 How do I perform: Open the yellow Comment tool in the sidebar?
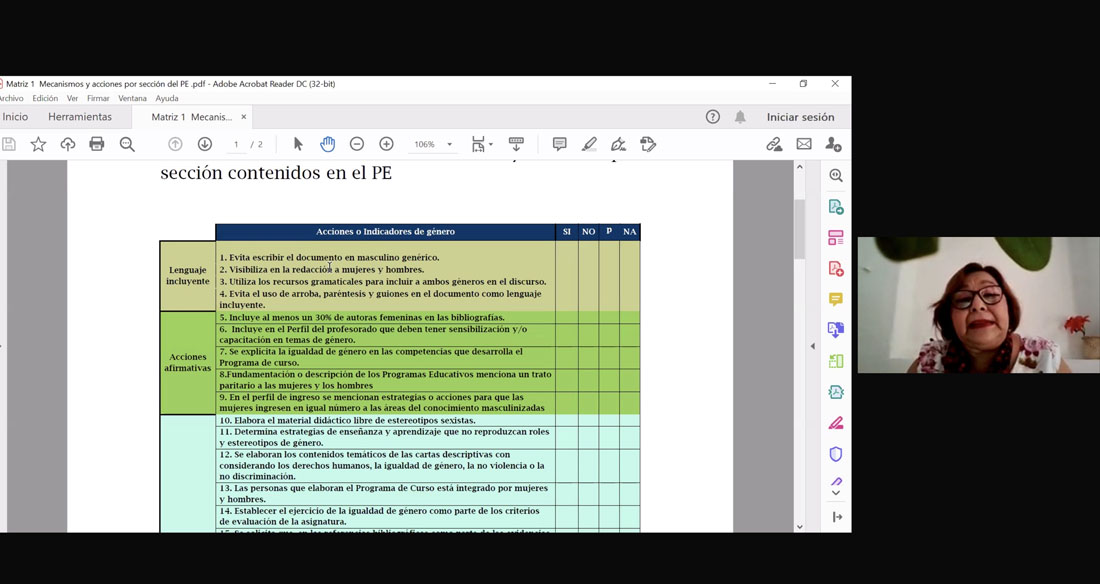point(836,300)
